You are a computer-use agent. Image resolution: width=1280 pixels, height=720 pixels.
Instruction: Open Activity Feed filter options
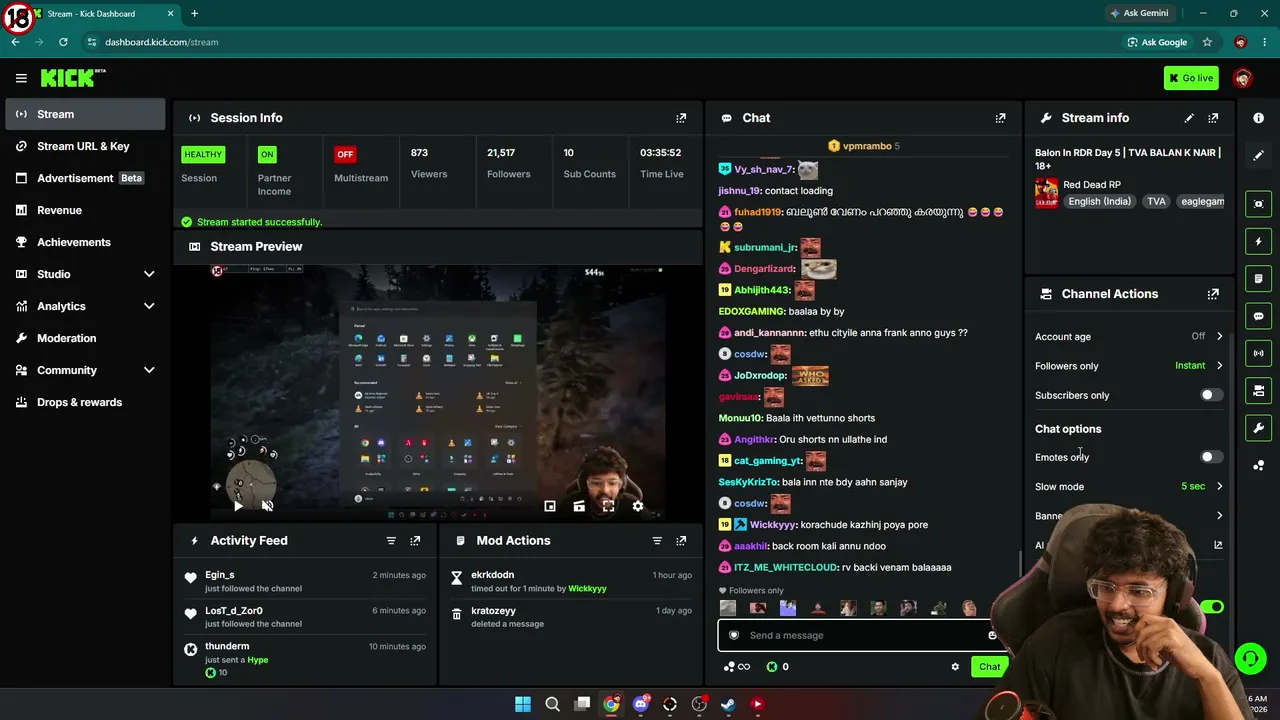[x=391, y=541]
